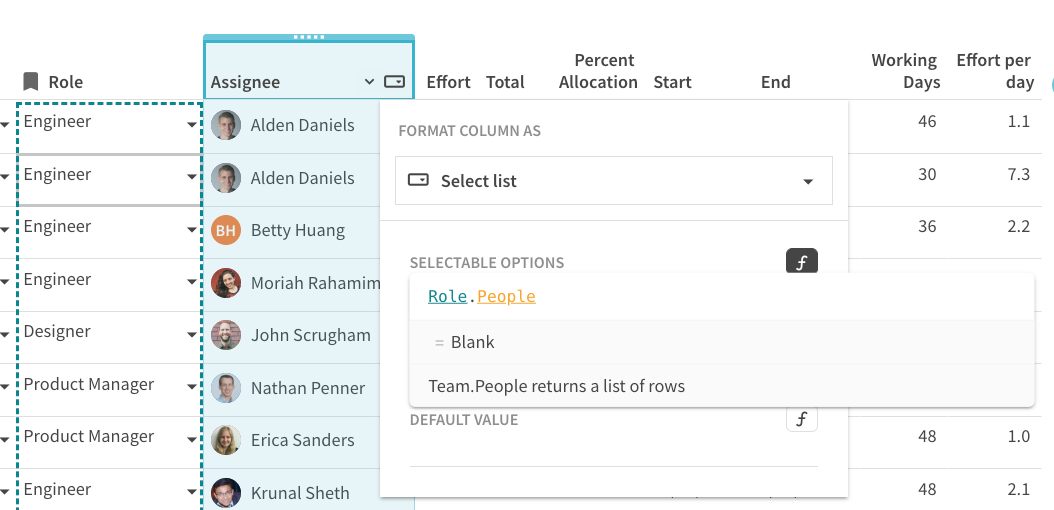Click the Assignee column drag handle dots

coord(309,37)
